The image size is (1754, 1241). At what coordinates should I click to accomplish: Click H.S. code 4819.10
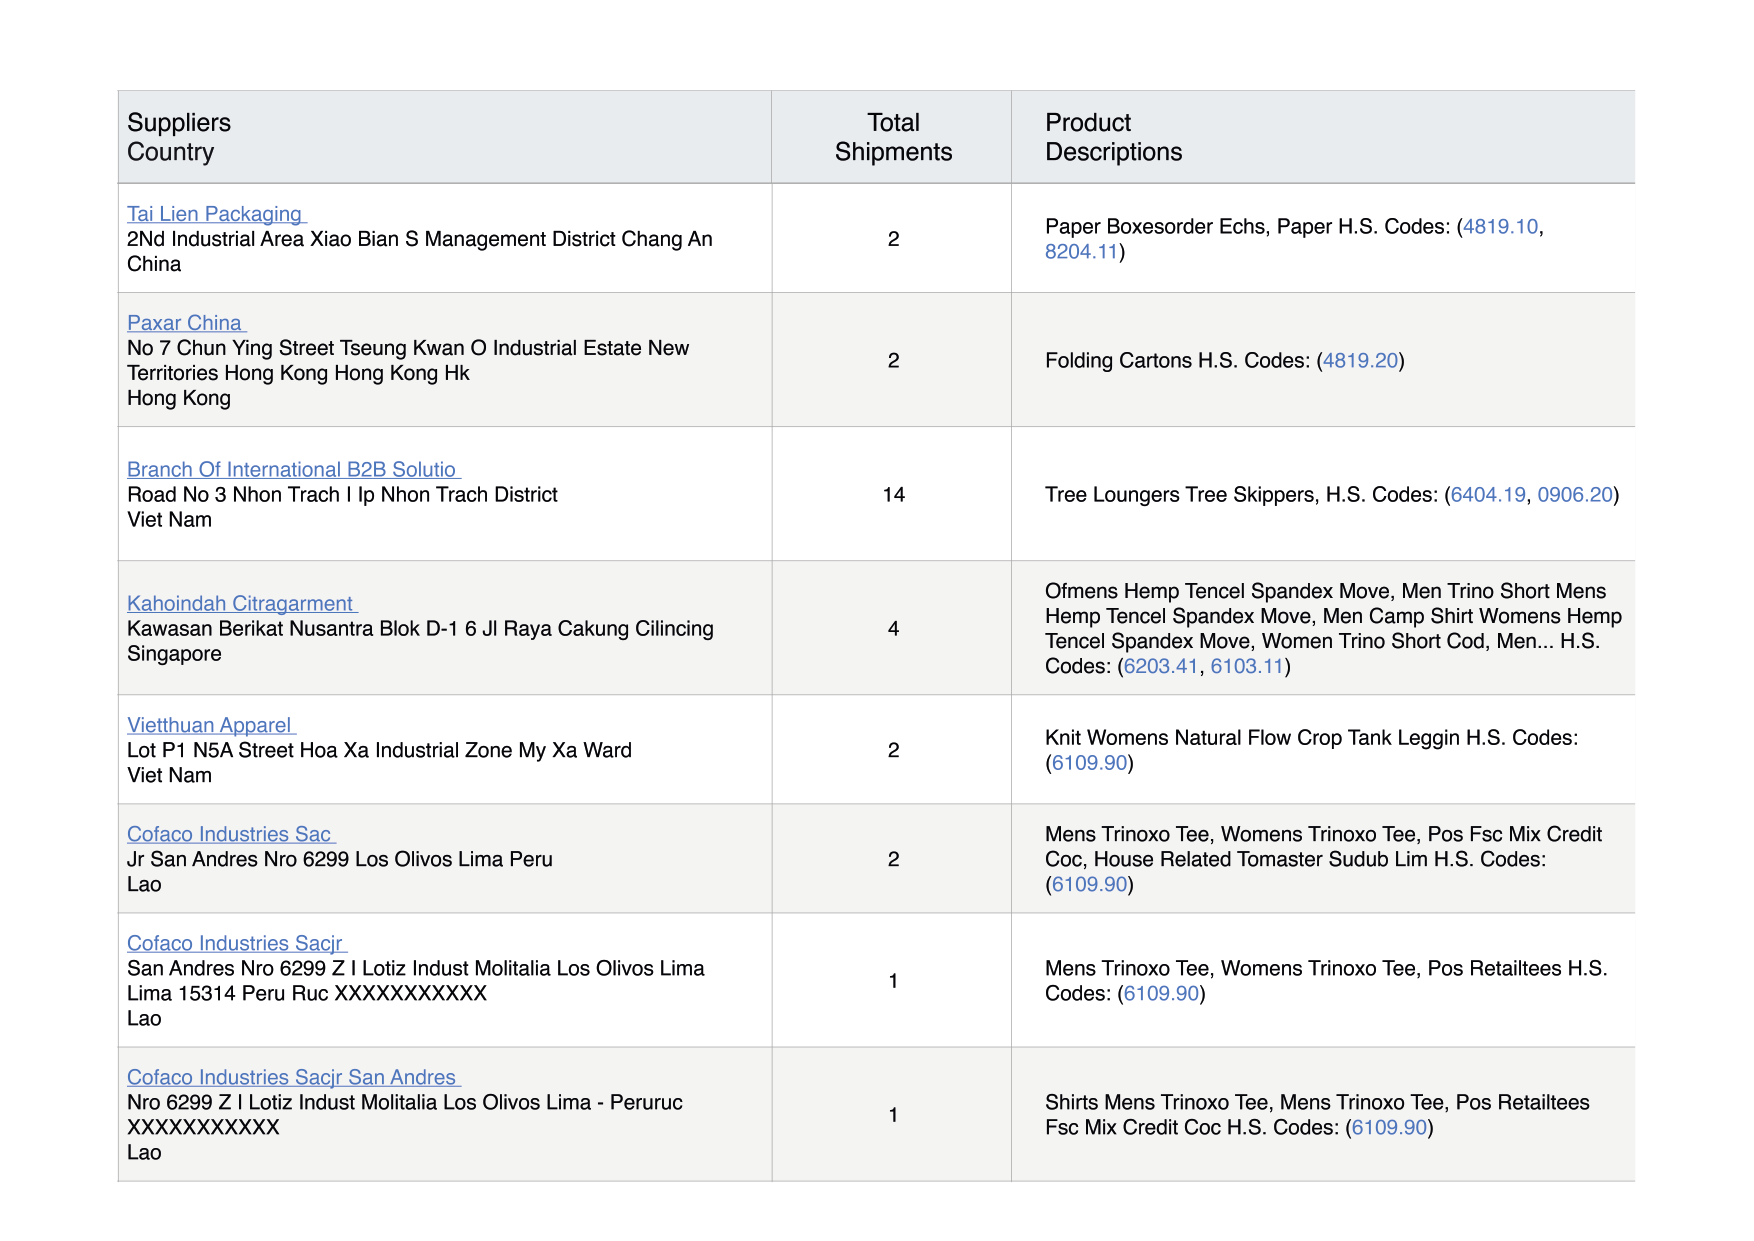tap(1500, 227)
